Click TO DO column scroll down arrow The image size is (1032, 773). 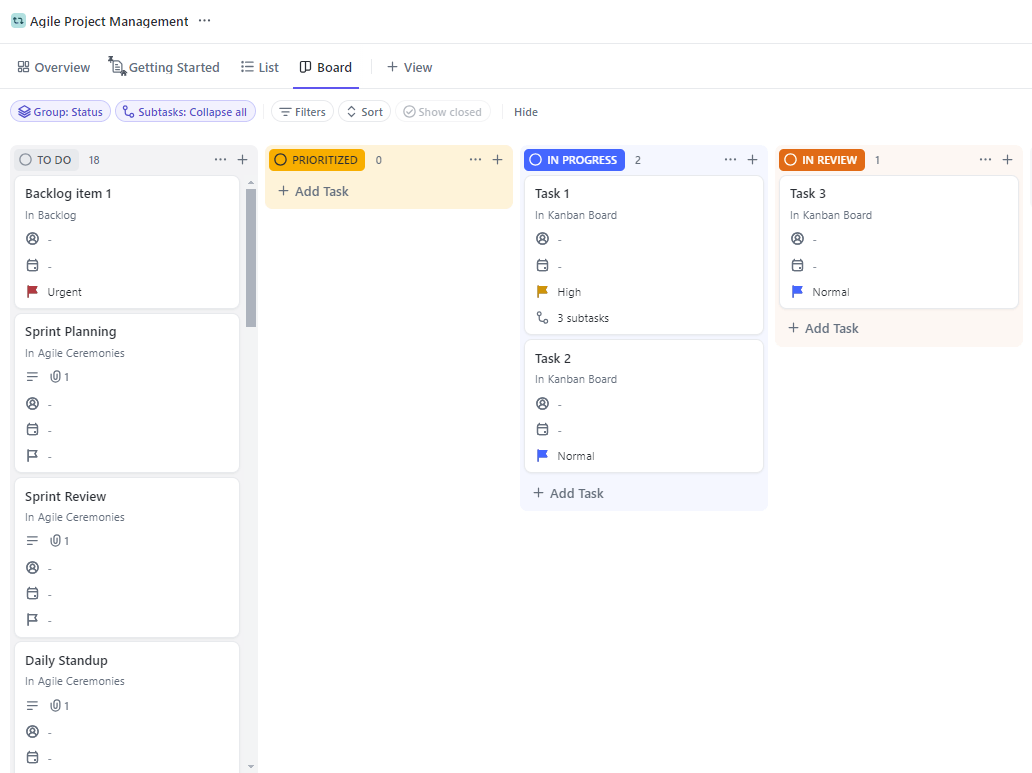[x=251, y=766]
